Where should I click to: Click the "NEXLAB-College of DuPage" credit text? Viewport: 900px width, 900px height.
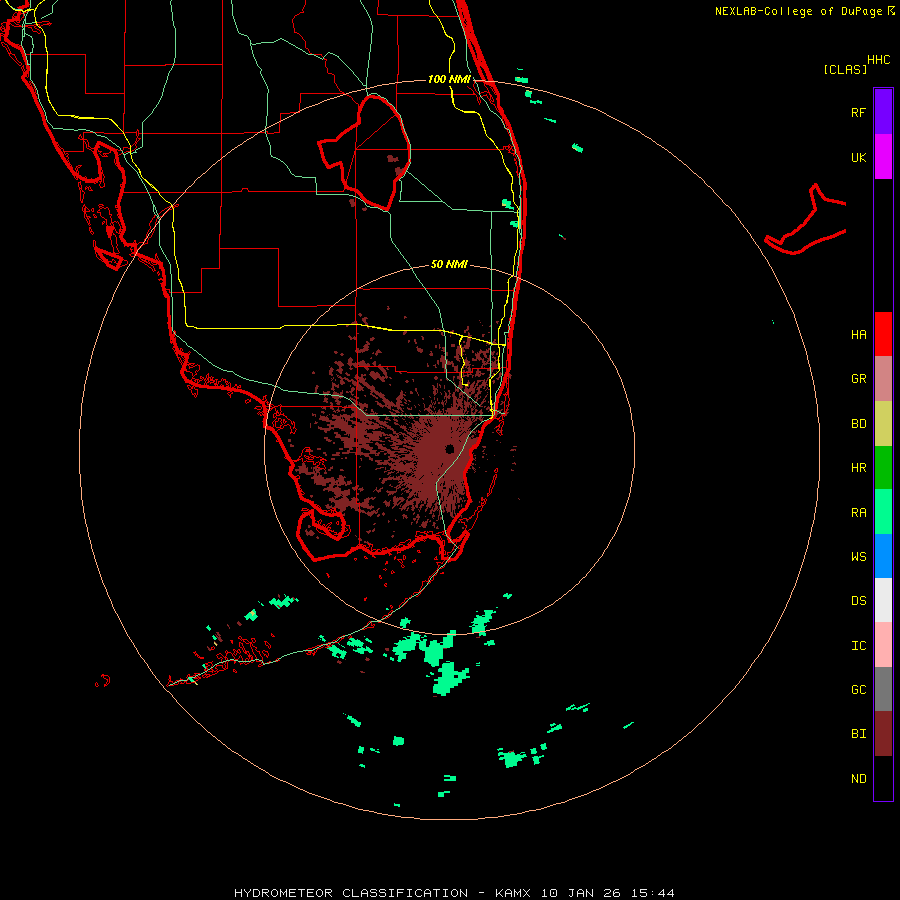(799, 11)
